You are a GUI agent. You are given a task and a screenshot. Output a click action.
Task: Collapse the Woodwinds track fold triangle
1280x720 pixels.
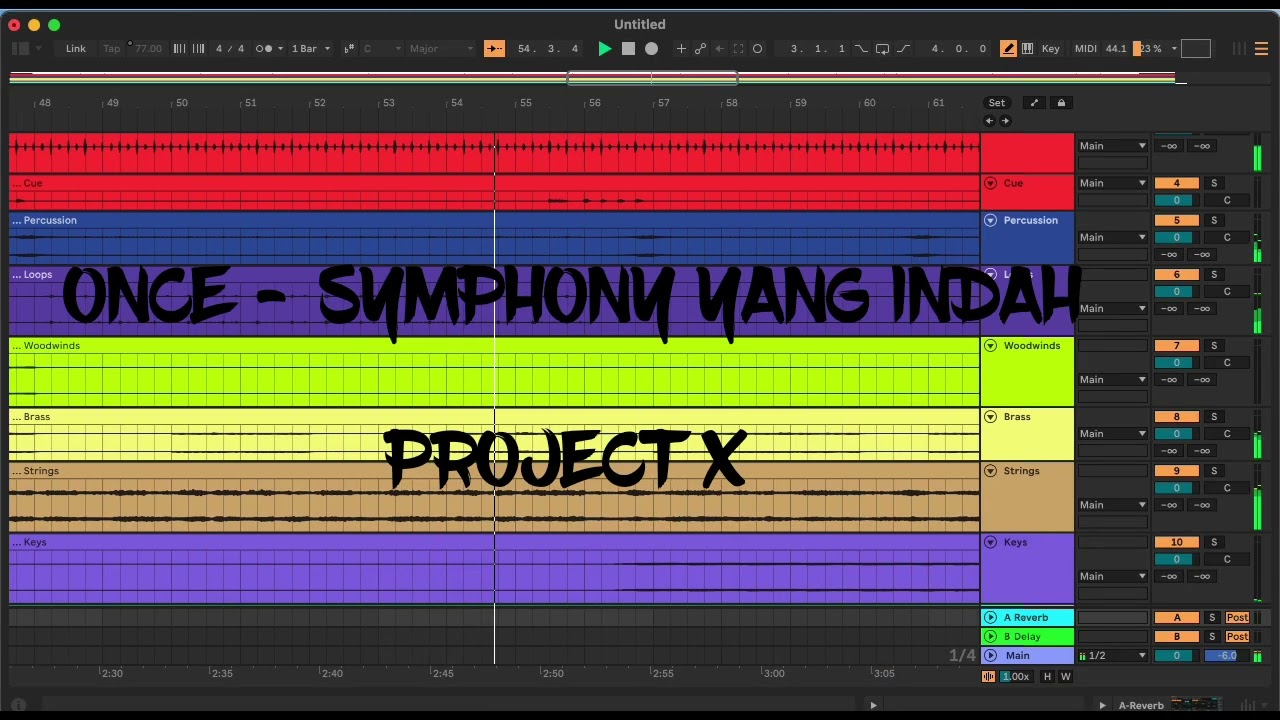991,345
